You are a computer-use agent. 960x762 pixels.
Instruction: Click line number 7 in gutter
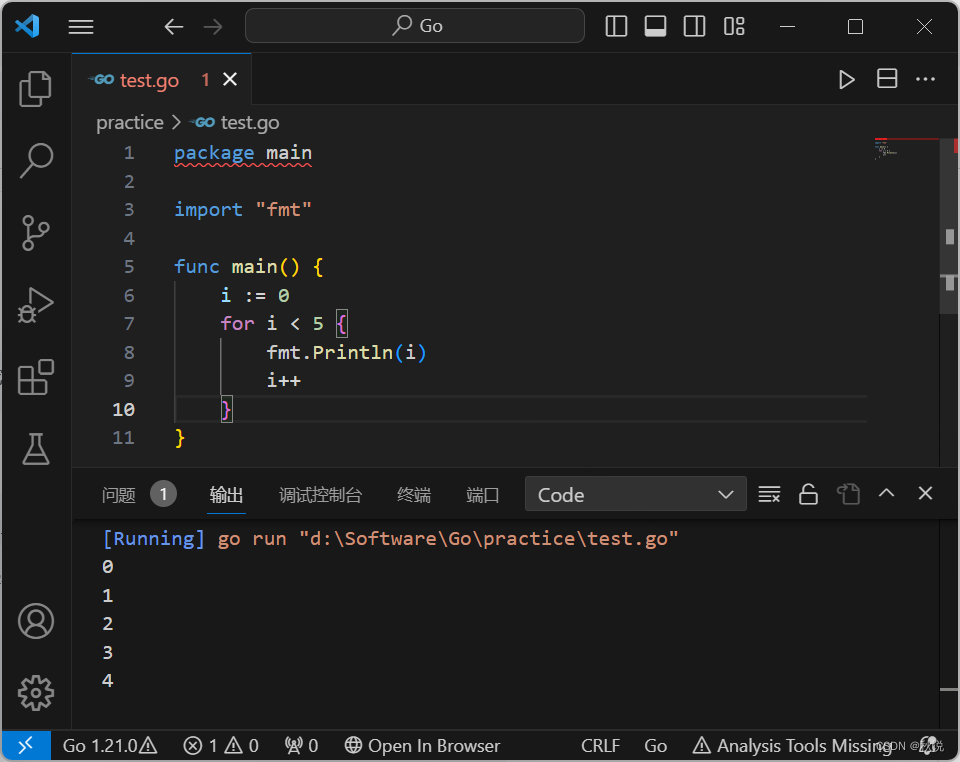coord(129,323)
